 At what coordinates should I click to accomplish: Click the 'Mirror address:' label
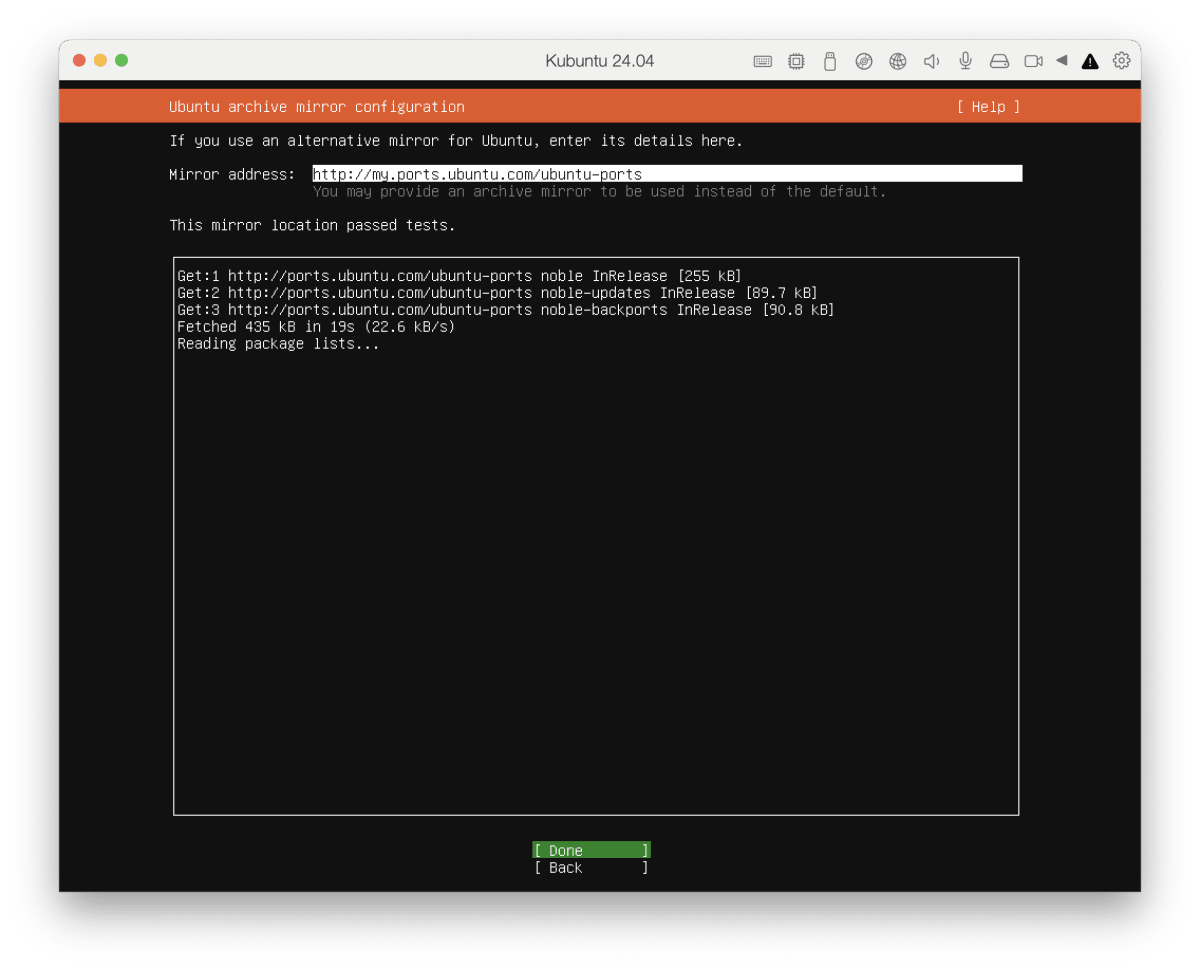232,174
